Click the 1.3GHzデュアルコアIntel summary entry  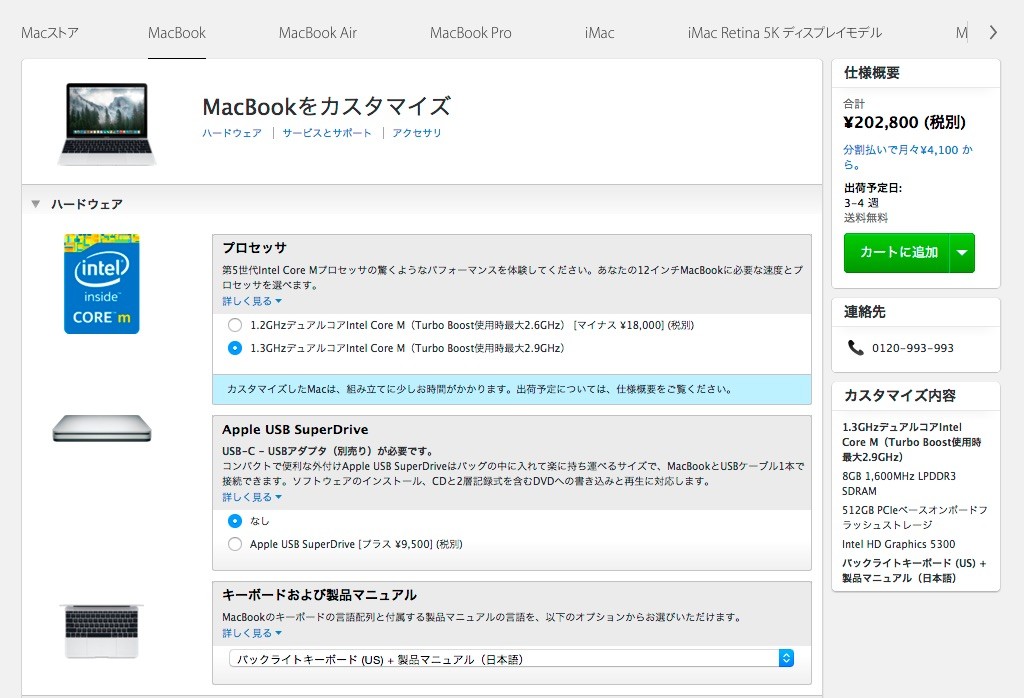pyautogui.click(x=912, y=442)
